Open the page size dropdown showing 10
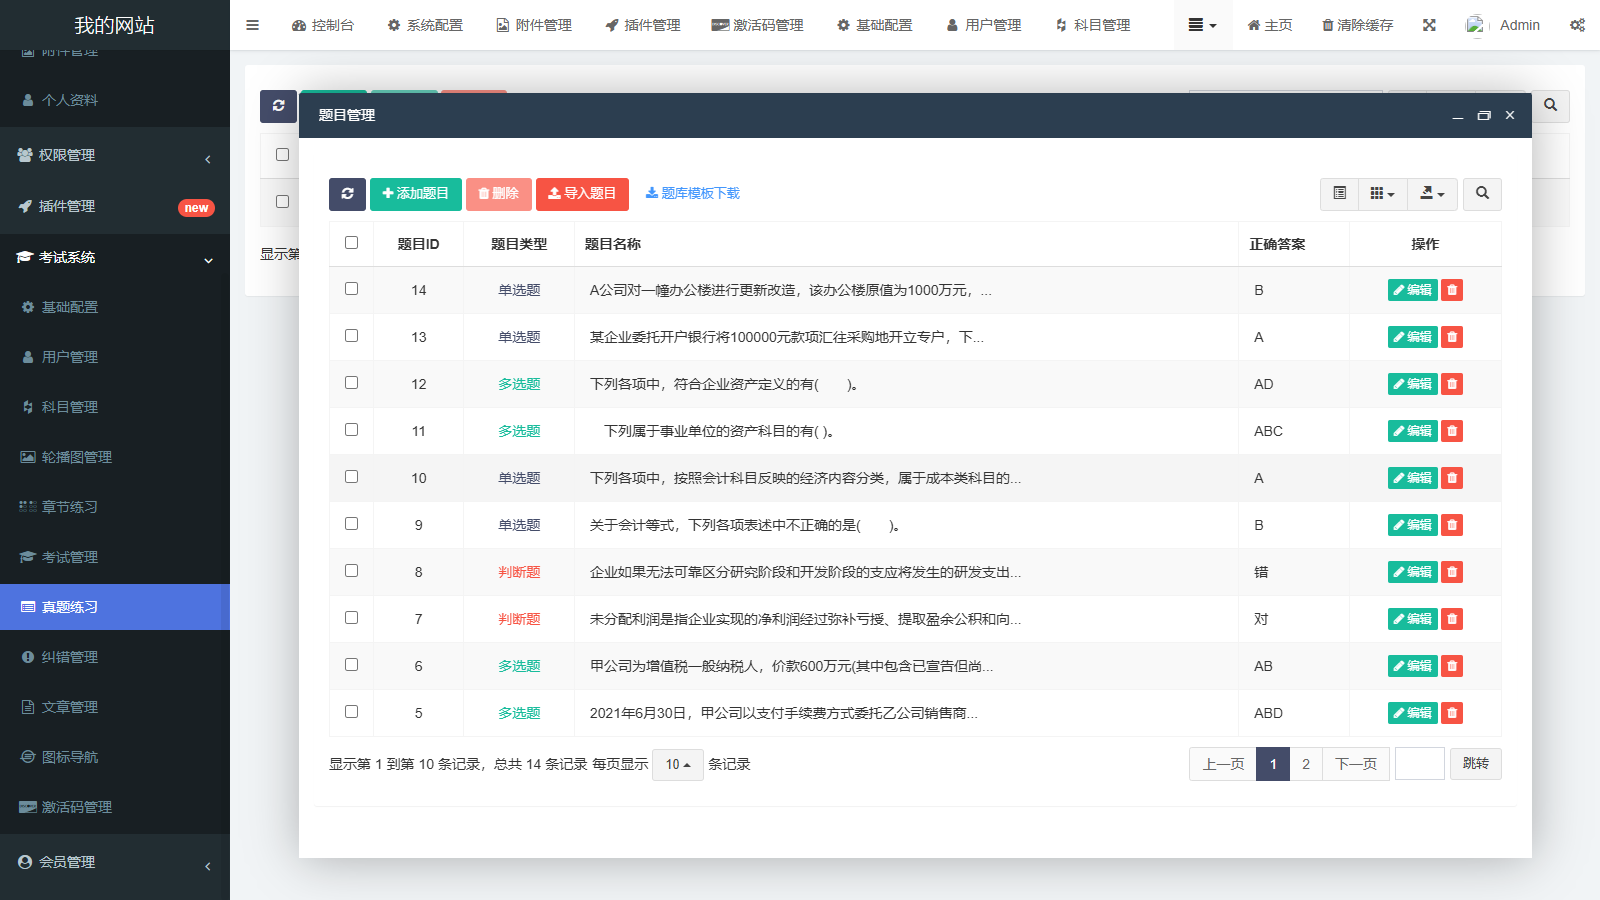The height and width of the screenshot is (900, 1600). pyautogui.click(x=678, y=765)
